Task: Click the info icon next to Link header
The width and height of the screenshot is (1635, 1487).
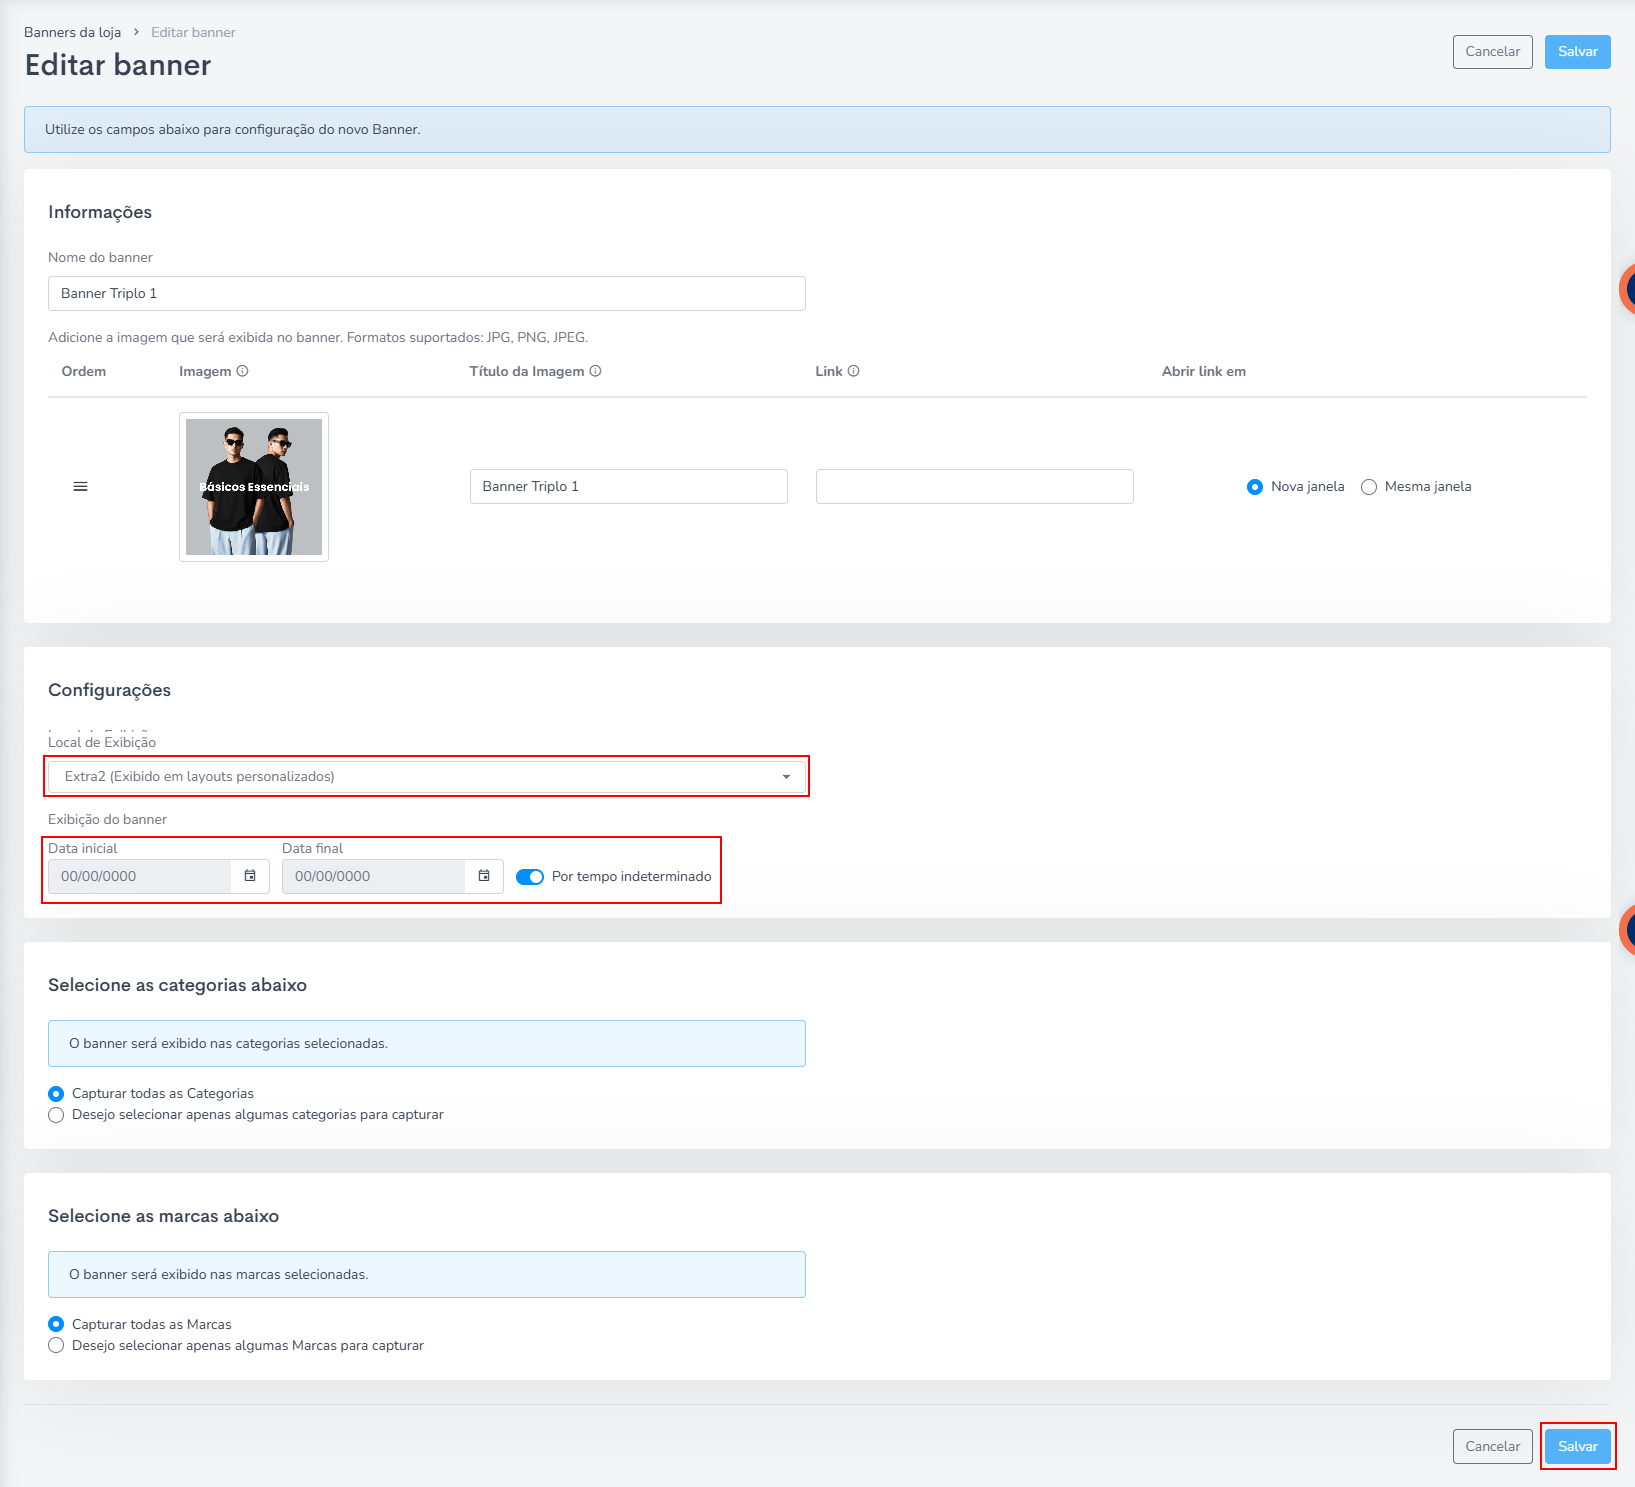Action: 853,371
